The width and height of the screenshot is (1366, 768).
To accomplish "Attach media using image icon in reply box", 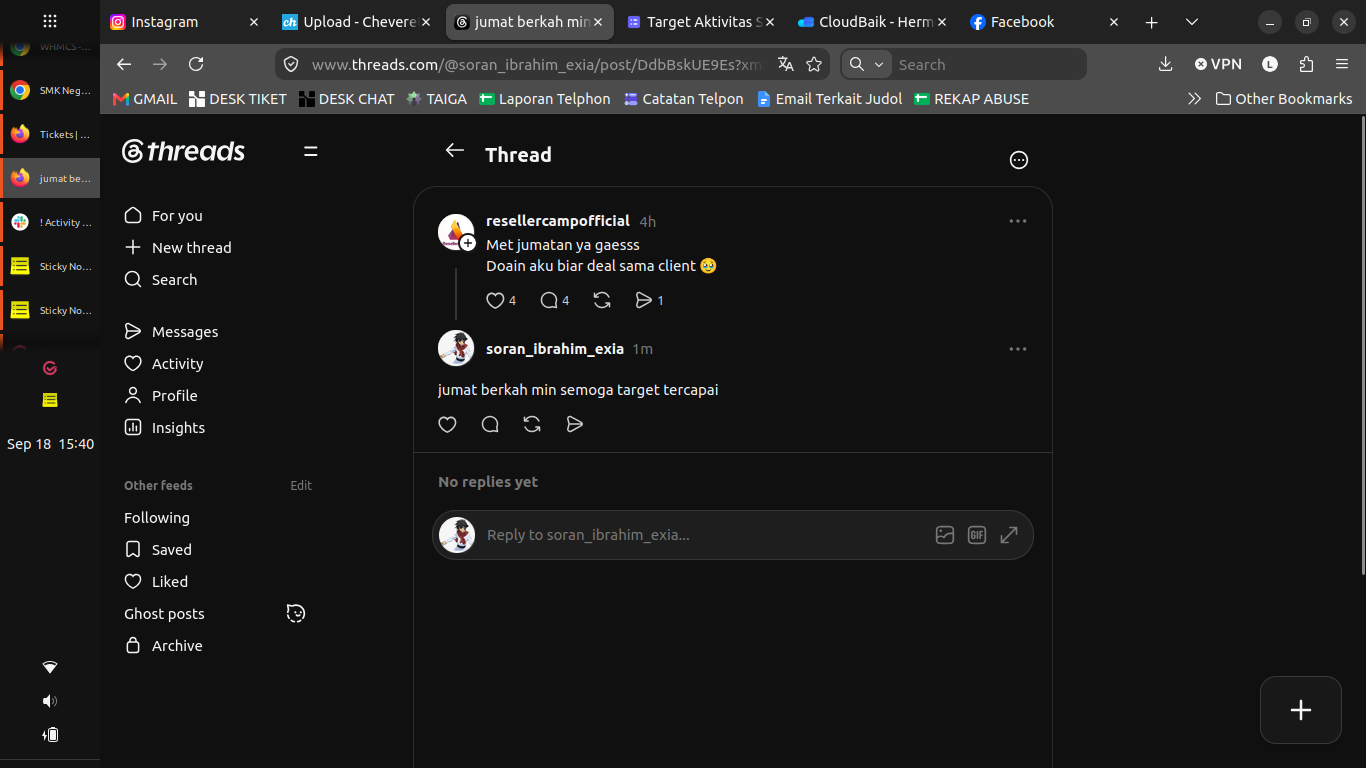I will click(x=945, y=535).
